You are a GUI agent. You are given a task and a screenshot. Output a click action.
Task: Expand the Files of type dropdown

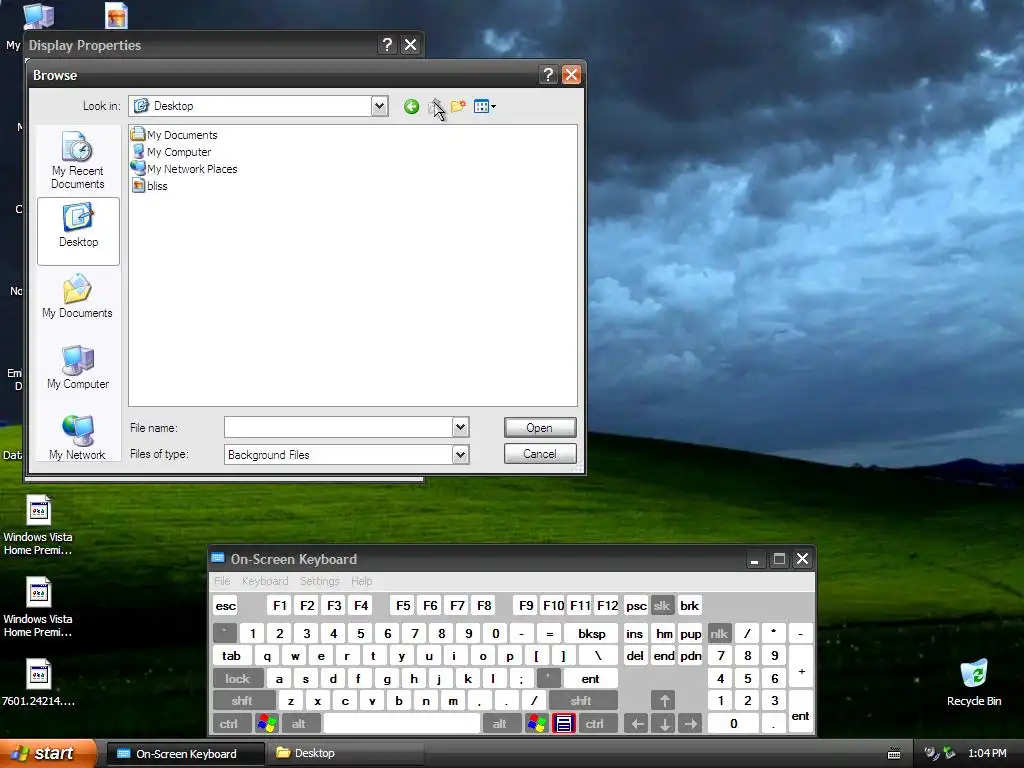point(460,455)
